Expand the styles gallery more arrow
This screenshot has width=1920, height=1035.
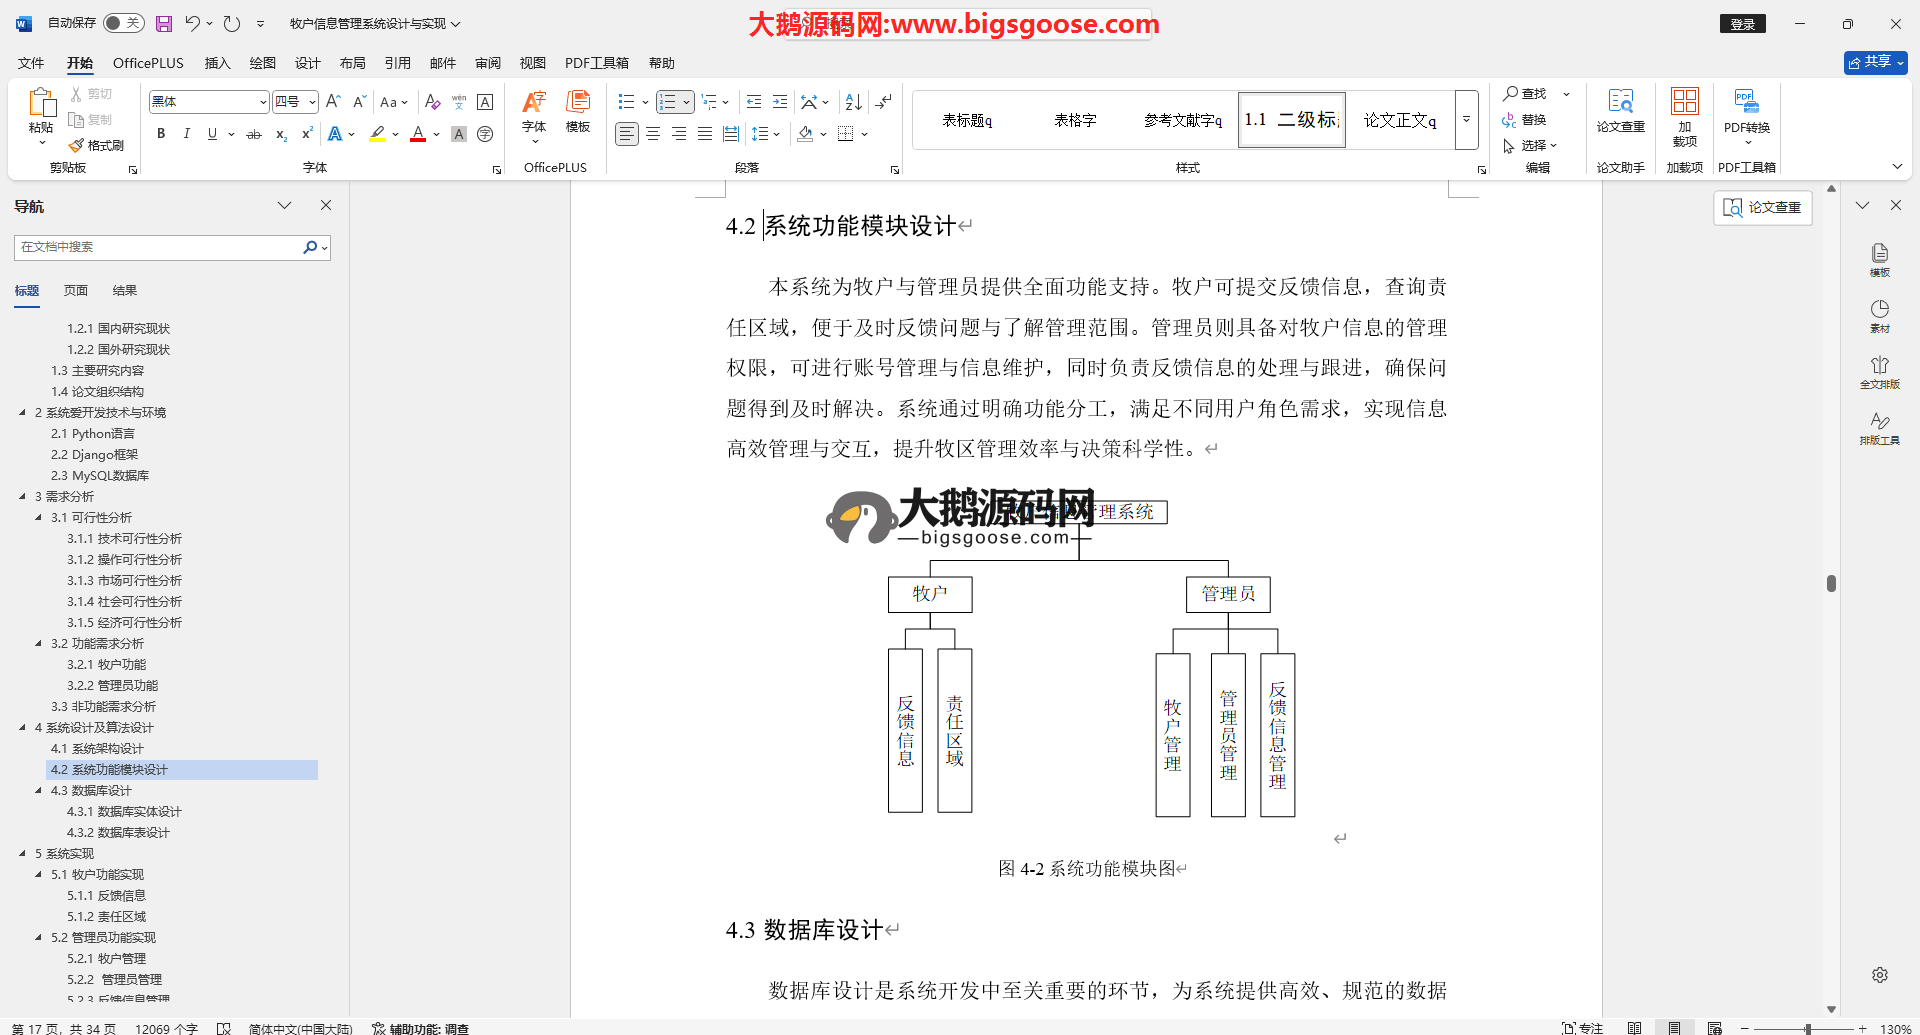click(1466, 120)
